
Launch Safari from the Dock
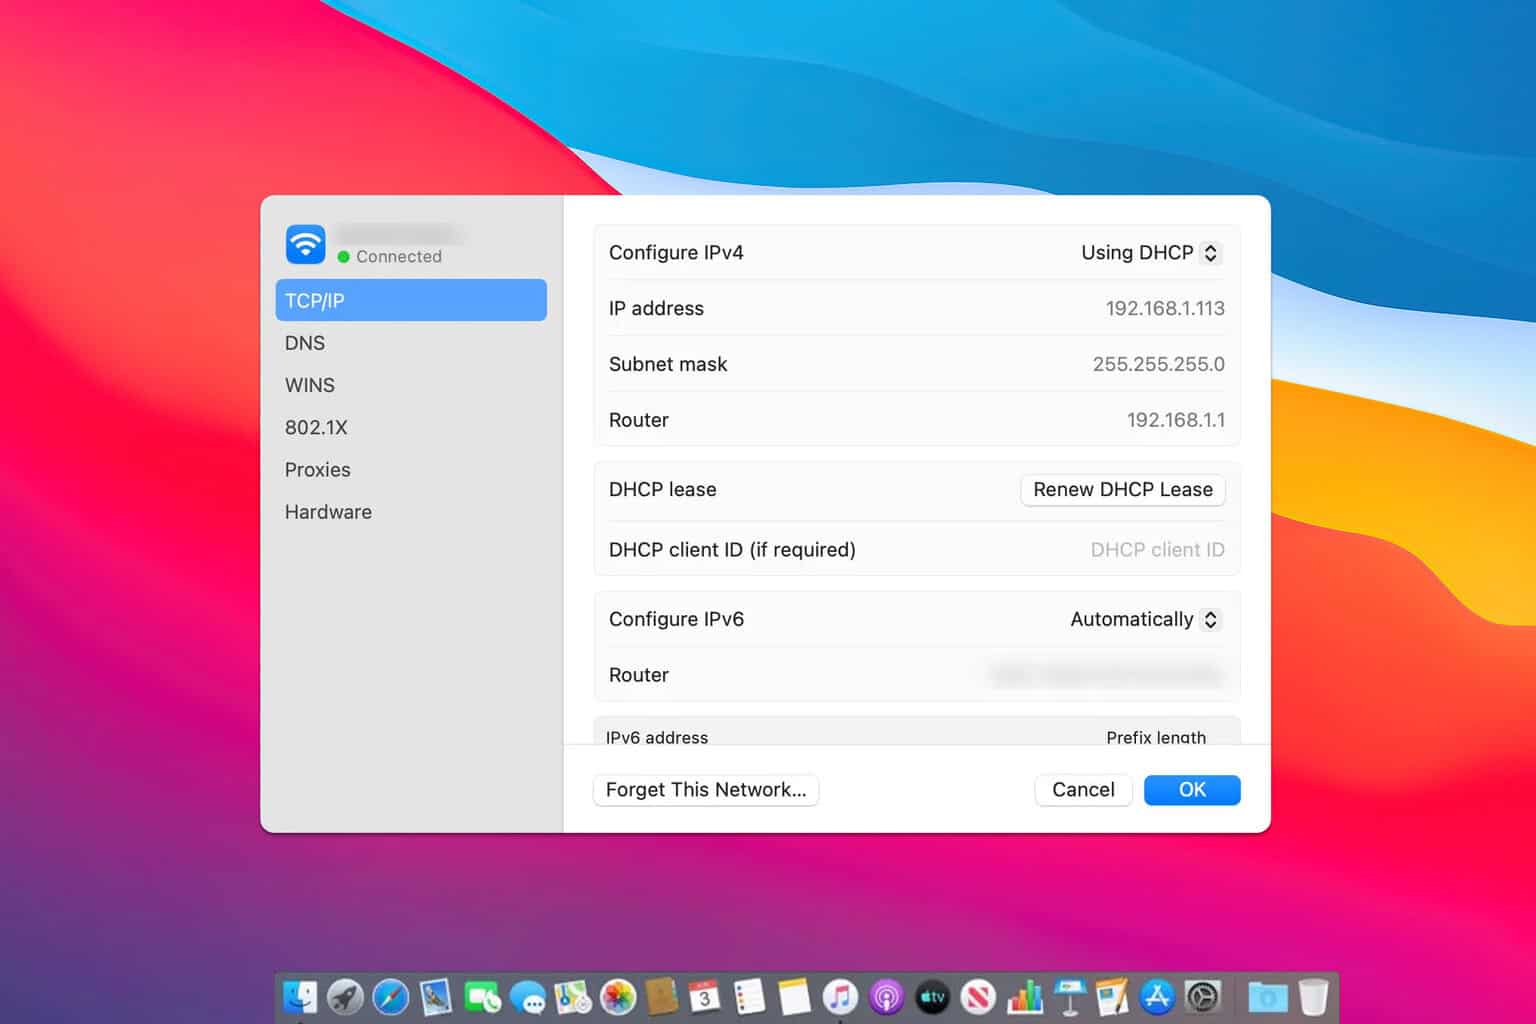(390, 997)
